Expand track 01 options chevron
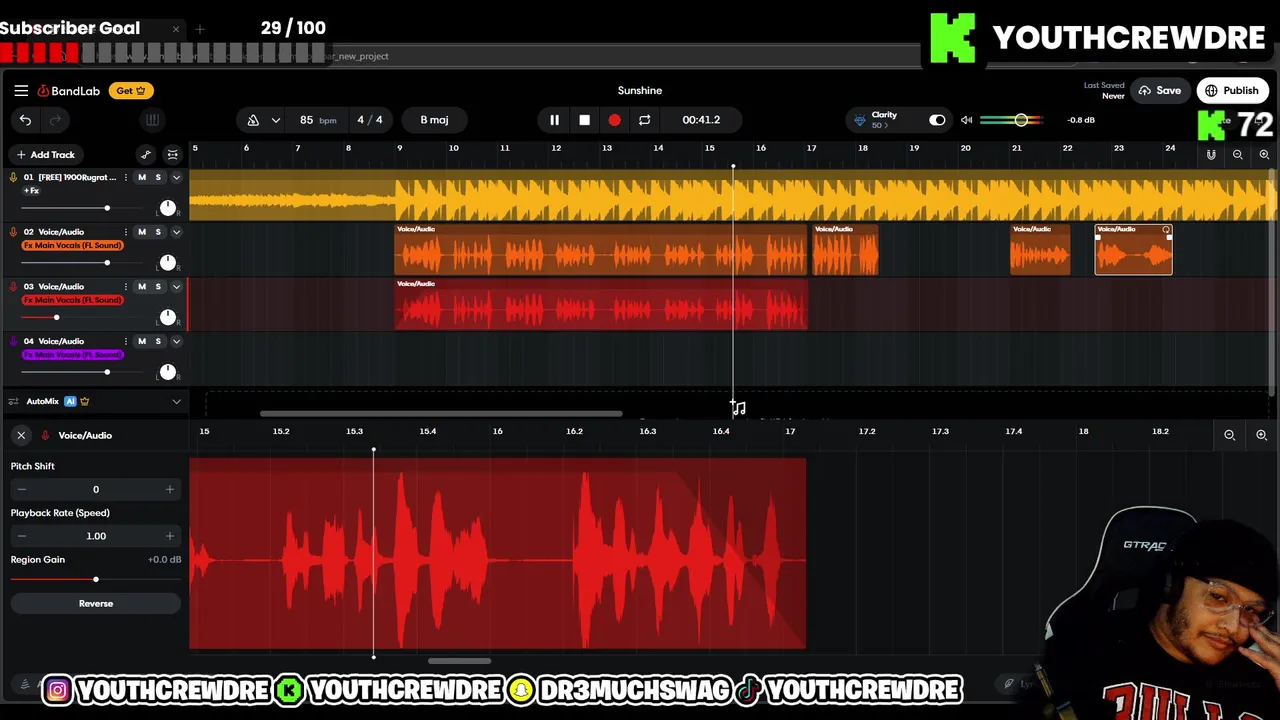Screen dimensions: 1280x720 (176, 178)
